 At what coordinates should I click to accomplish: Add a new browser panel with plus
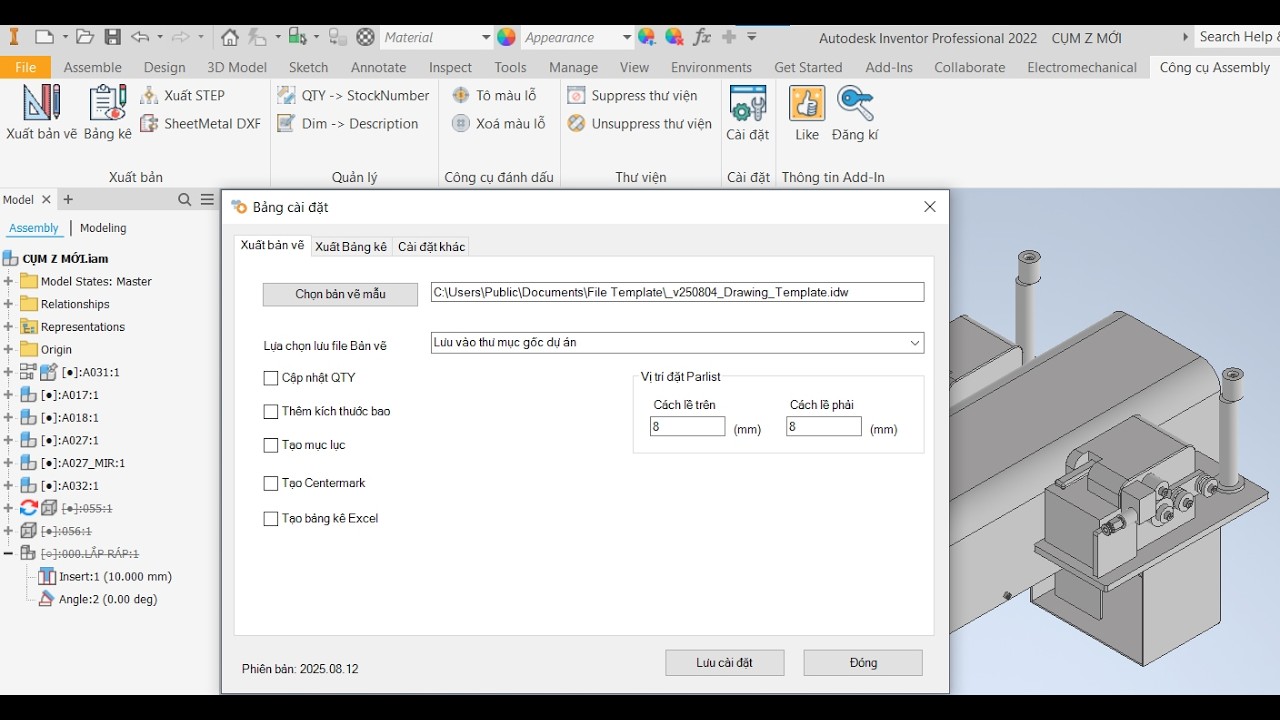(x=68, y=200)
